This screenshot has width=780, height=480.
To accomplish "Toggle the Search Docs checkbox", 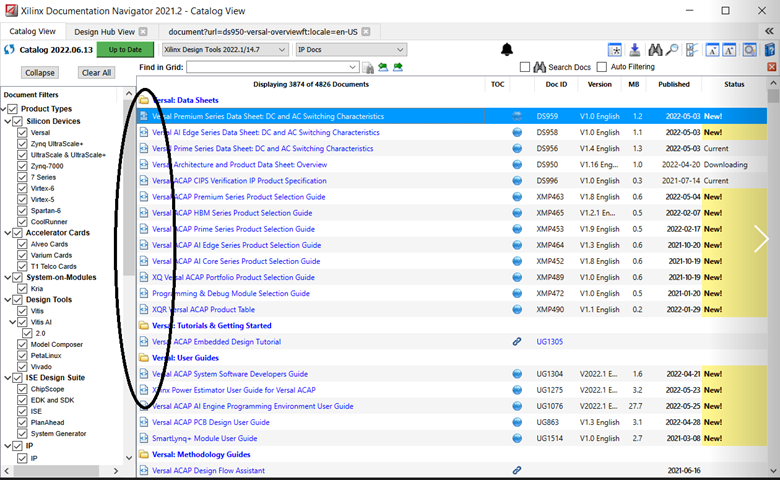I will (525, 67).
